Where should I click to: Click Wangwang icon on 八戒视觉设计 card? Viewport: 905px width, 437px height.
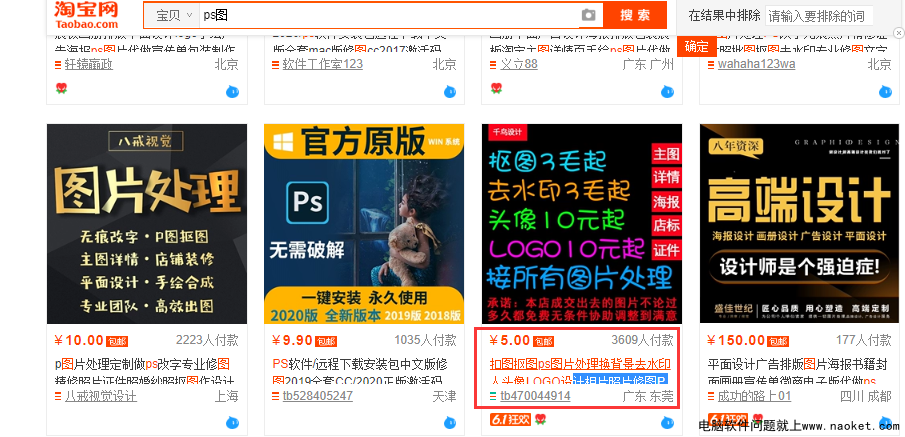coord(232,423)
